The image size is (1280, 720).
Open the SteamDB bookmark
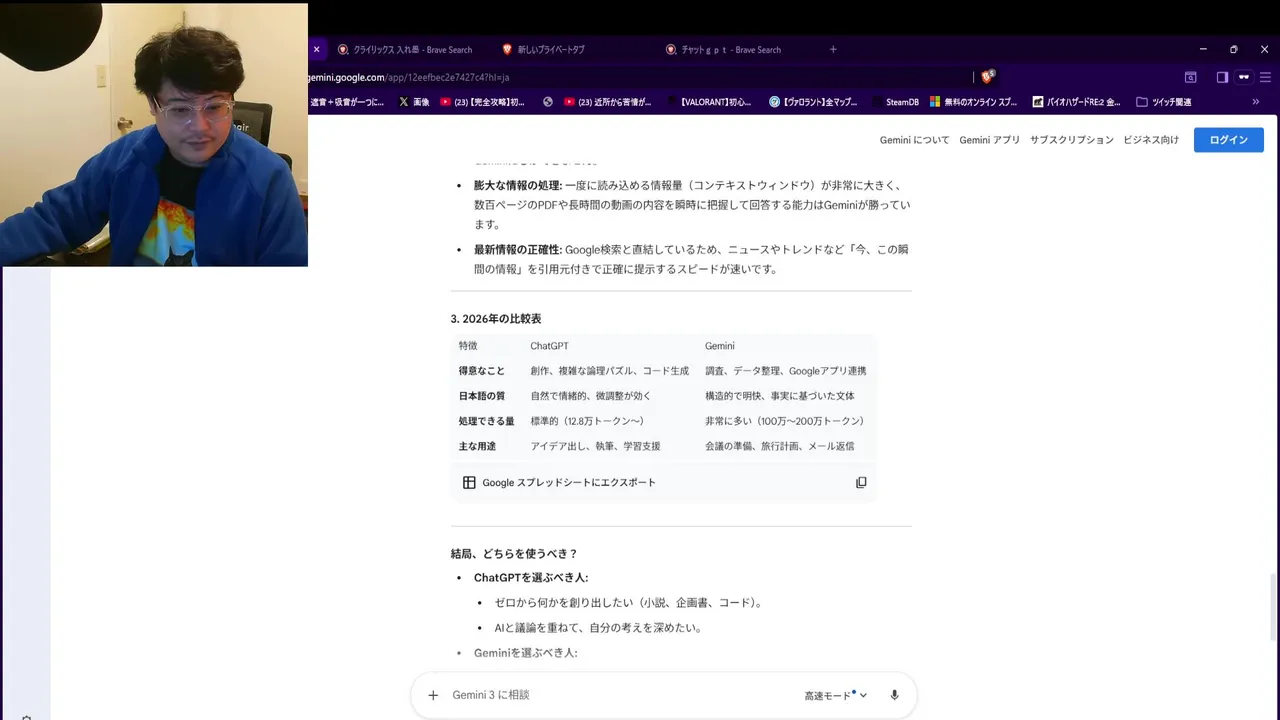[x=896, y=102]
